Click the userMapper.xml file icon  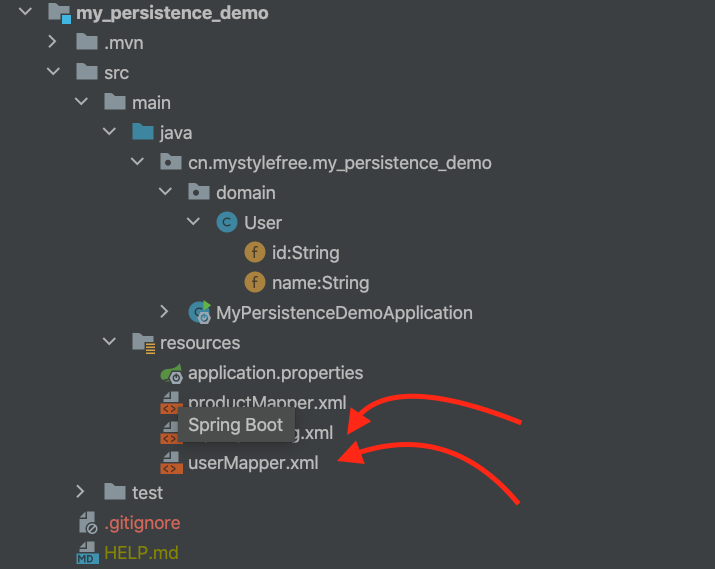point(170,463)
